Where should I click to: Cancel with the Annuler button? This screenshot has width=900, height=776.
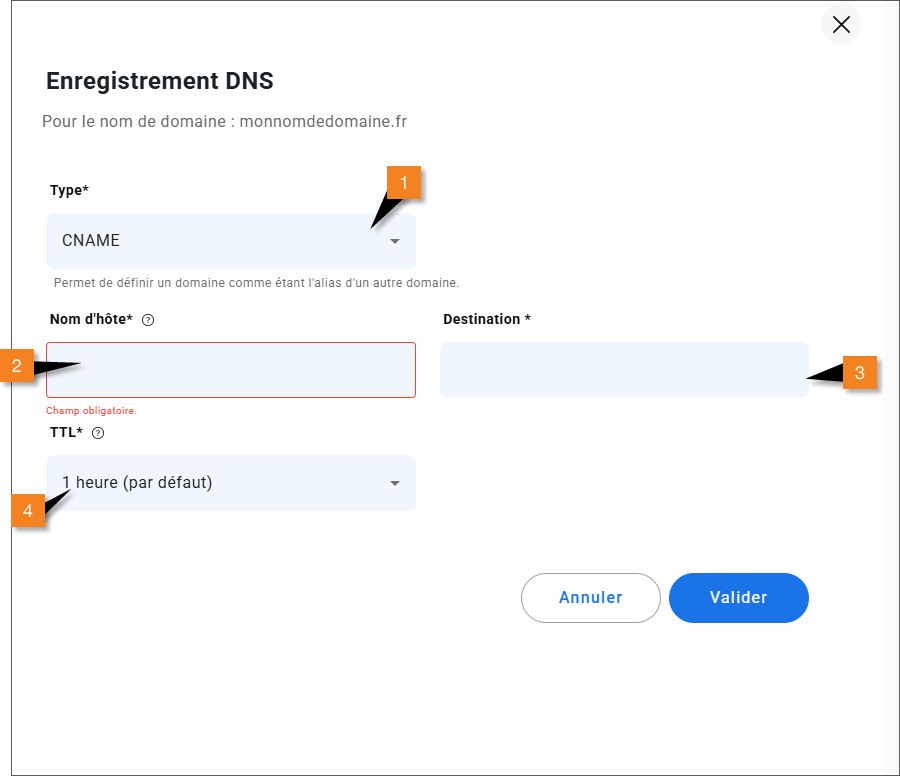(591, 597)
